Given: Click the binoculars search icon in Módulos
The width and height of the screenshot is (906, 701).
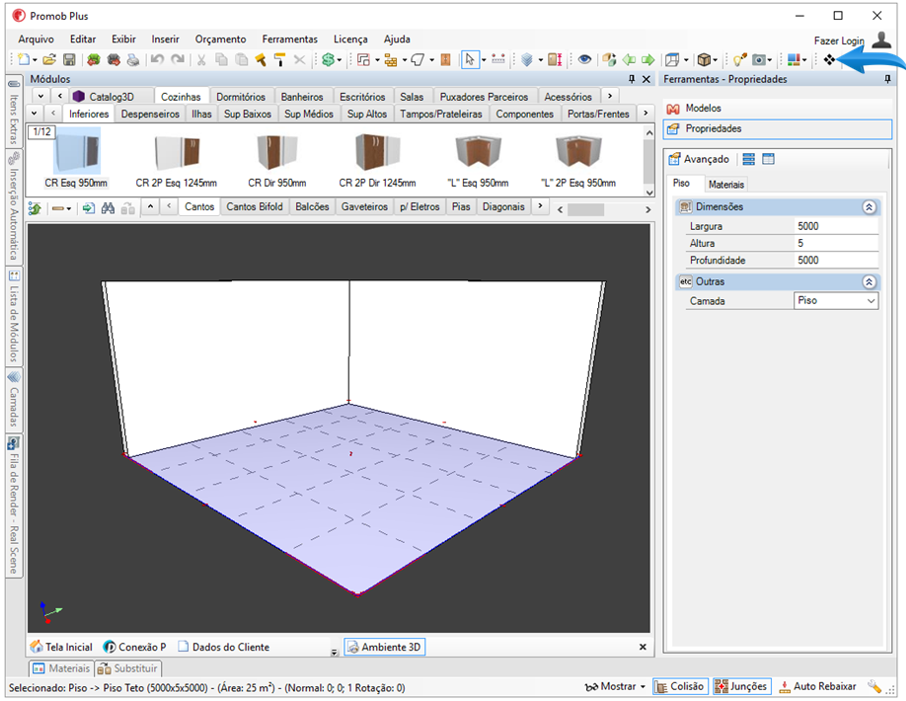Looking at the screenshot, I should tap(110, 207).
